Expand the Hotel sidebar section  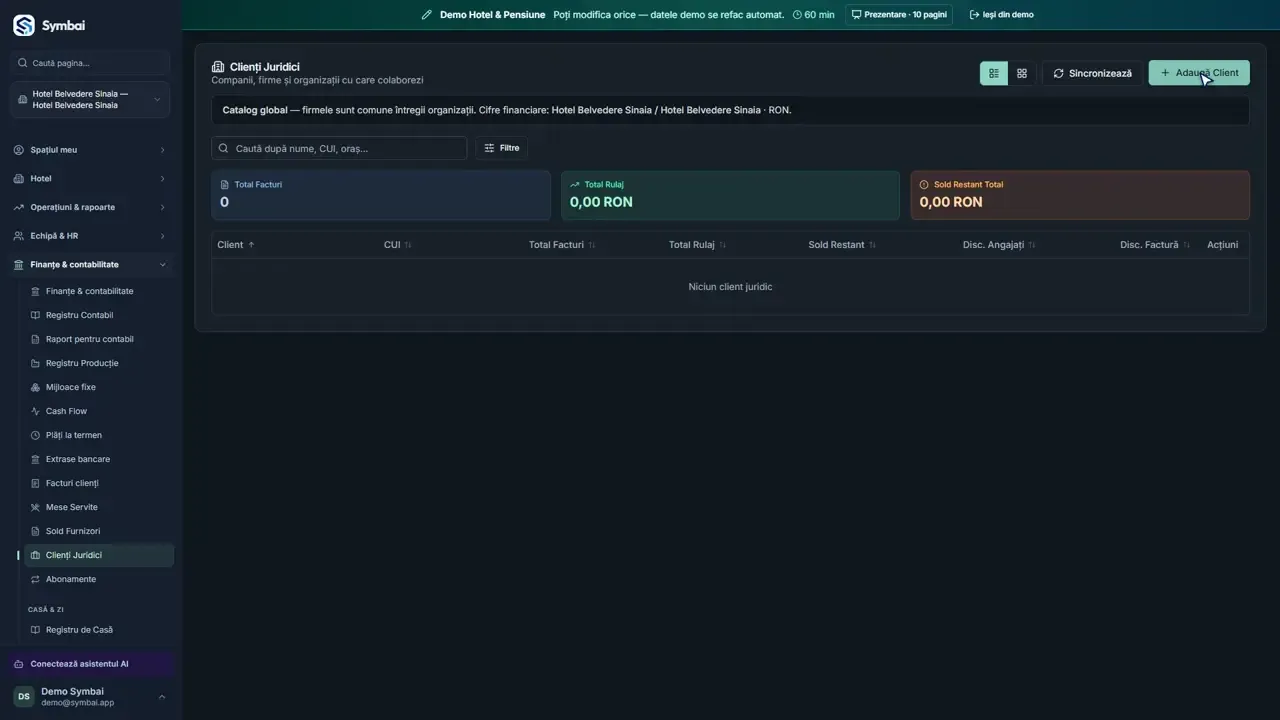90,179
